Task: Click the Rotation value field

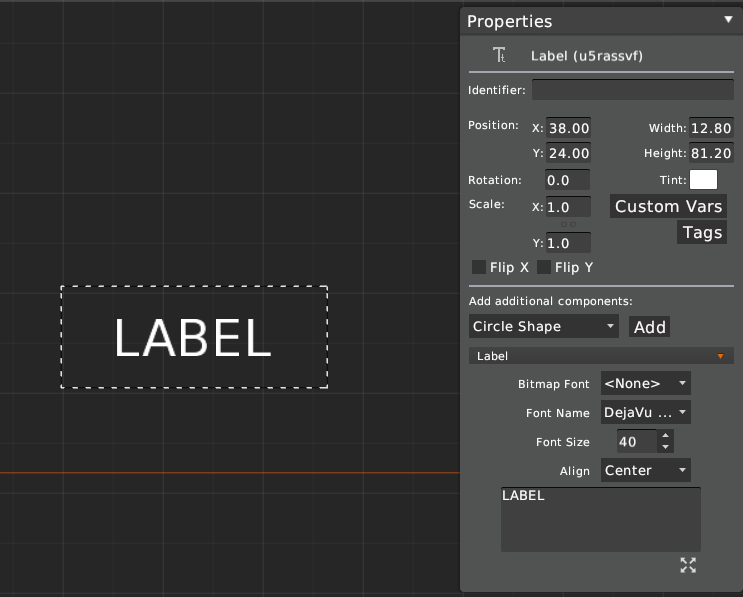Action: [567, 180]
